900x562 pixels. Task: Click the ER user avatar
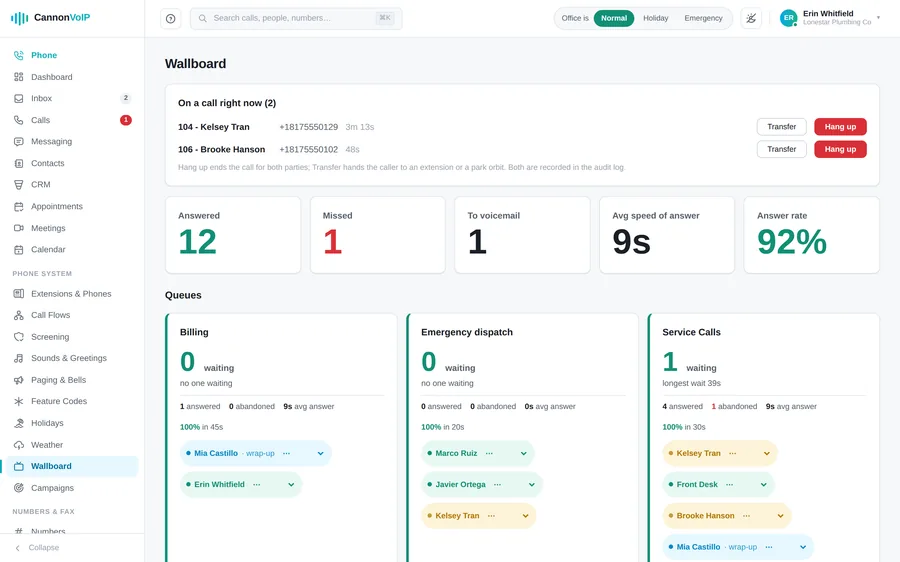789,18
